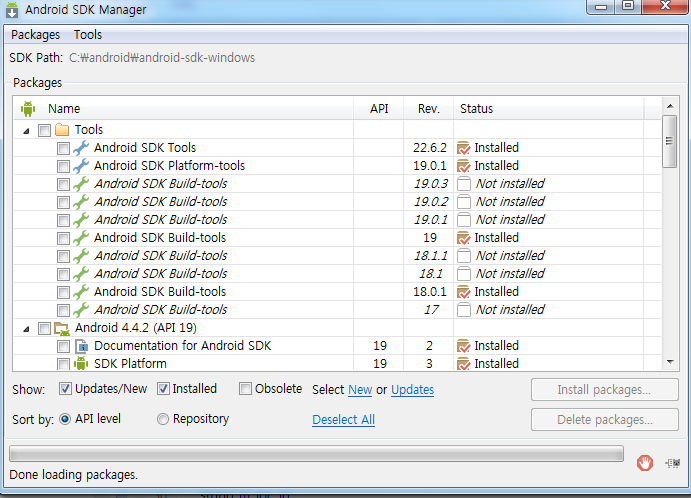Screen dimensions: 691x498
Task: Click Installed status icon for Documentation row
Action: [x=464, y=346]
